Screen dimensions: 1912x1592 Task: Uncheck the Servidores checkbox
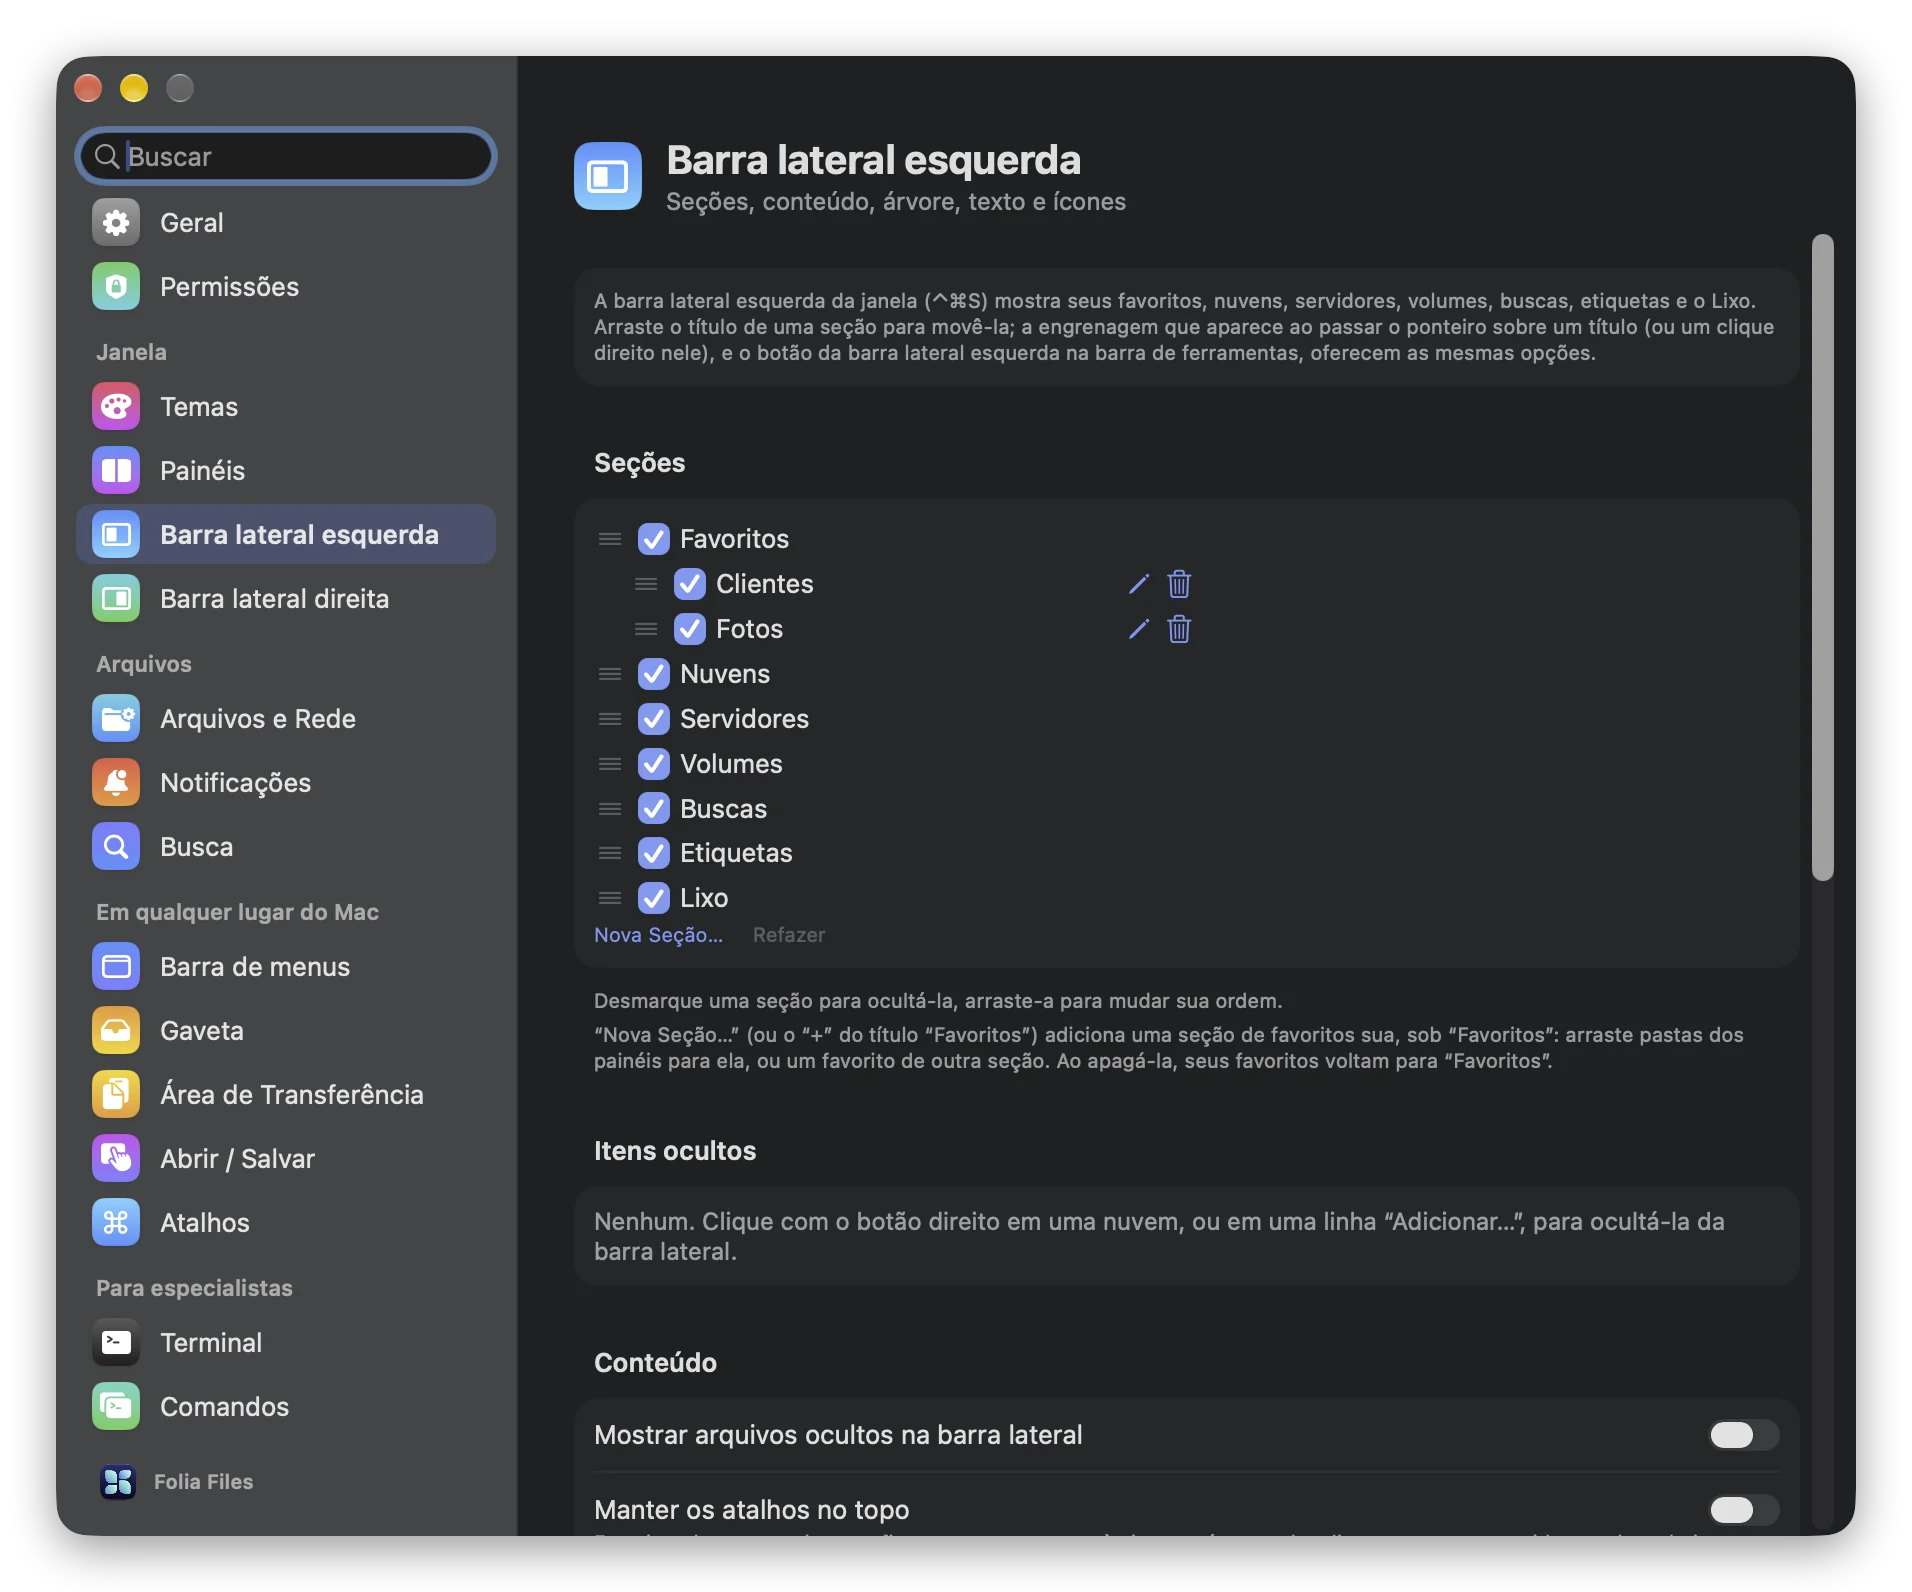coord(654,719)
